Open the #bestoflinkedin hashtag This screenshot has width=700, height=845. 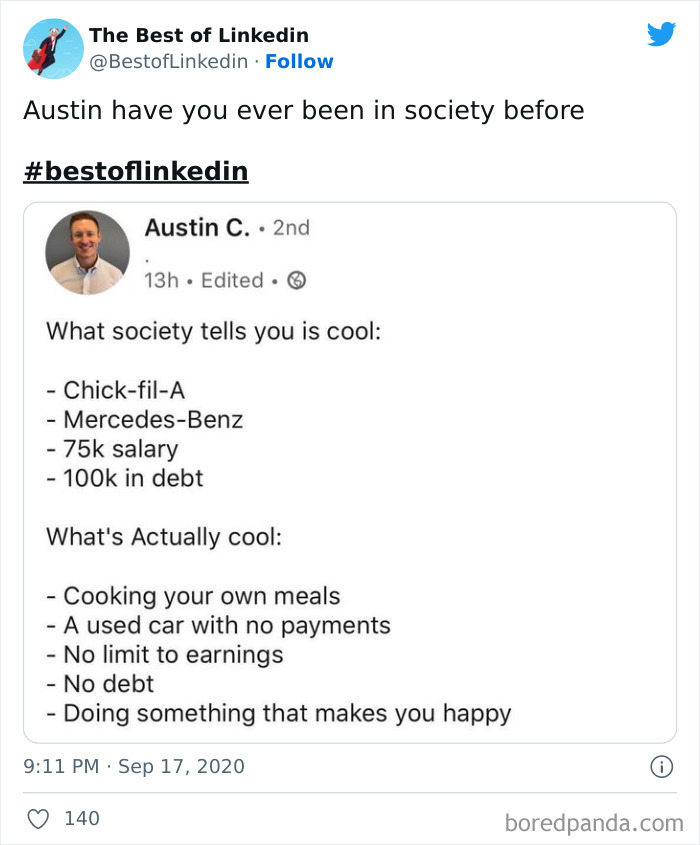coord(136,170)
